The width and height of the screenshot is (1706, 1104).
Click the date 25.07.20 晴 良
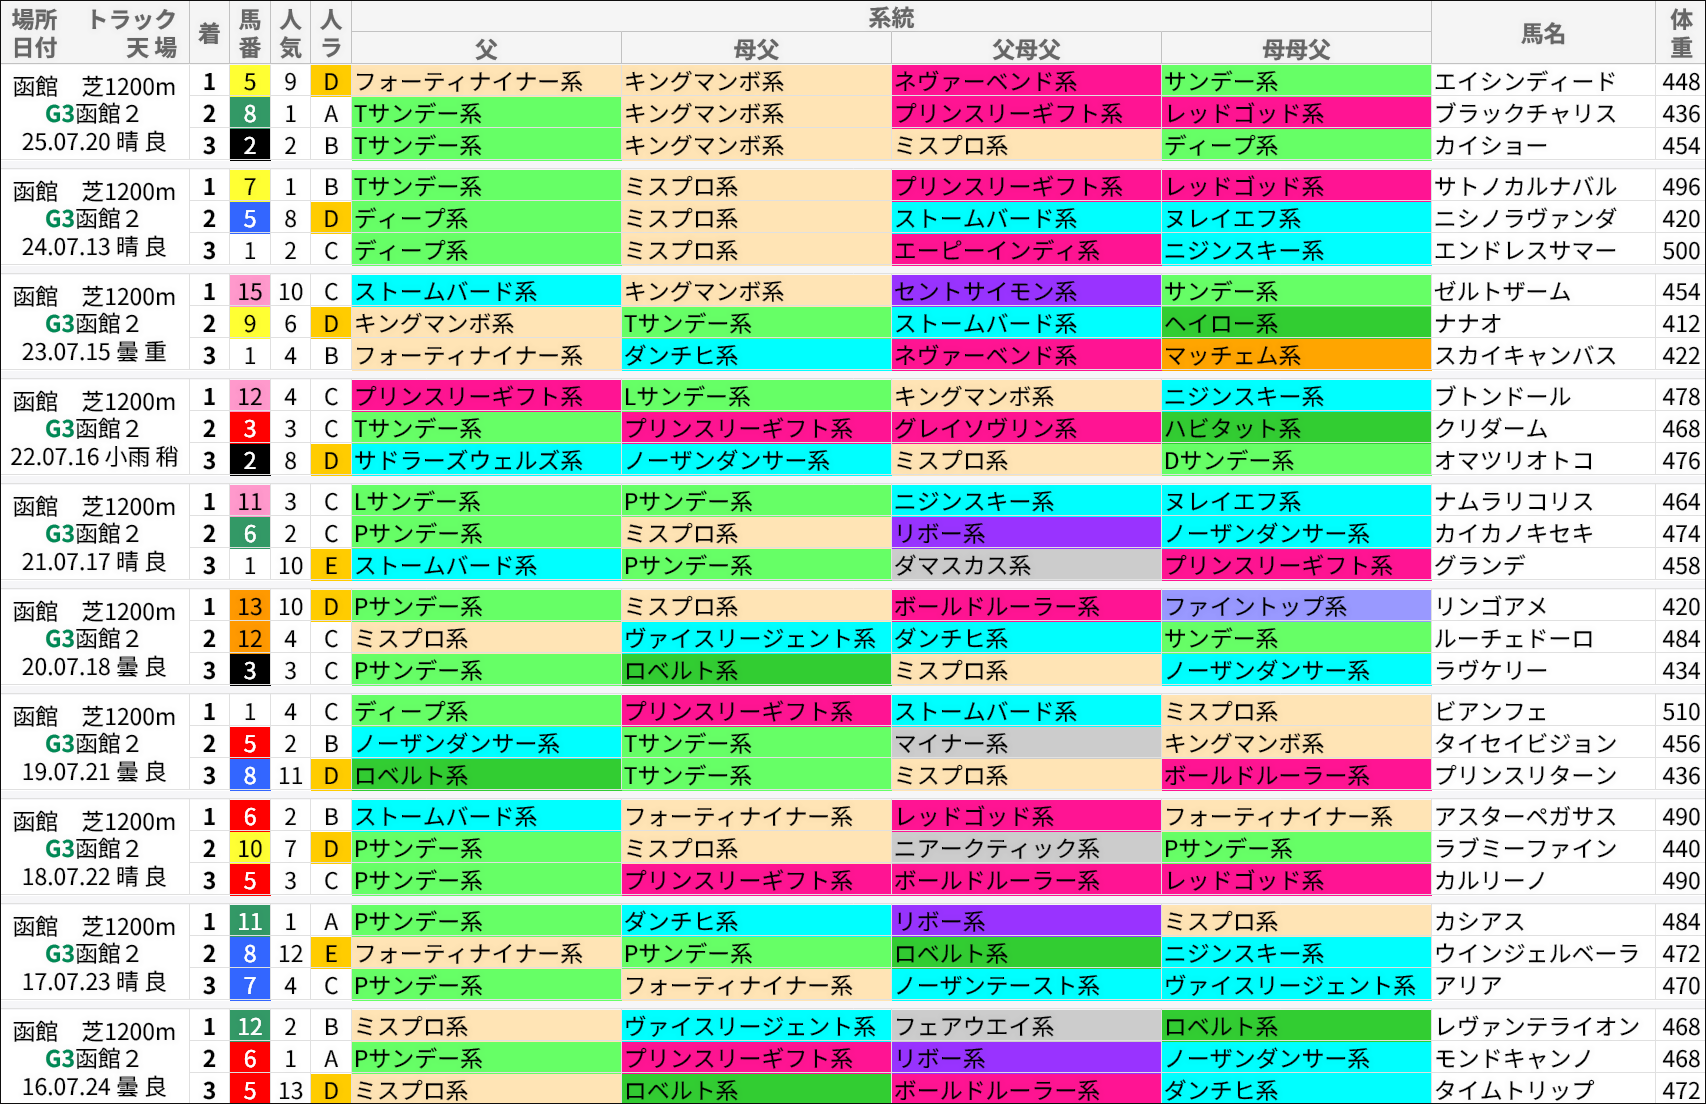click(94, 142)
